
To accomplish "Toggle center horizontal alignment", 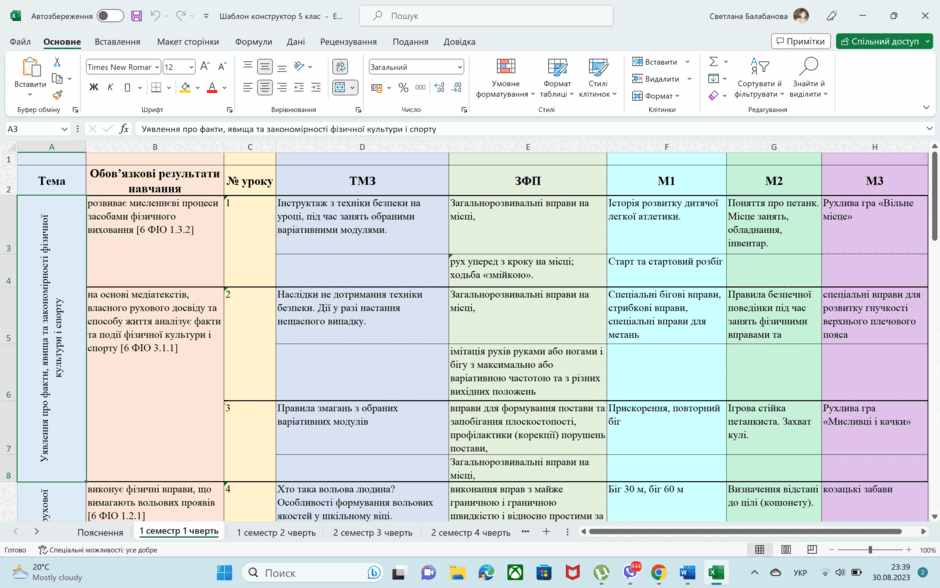I will (264, 88).
